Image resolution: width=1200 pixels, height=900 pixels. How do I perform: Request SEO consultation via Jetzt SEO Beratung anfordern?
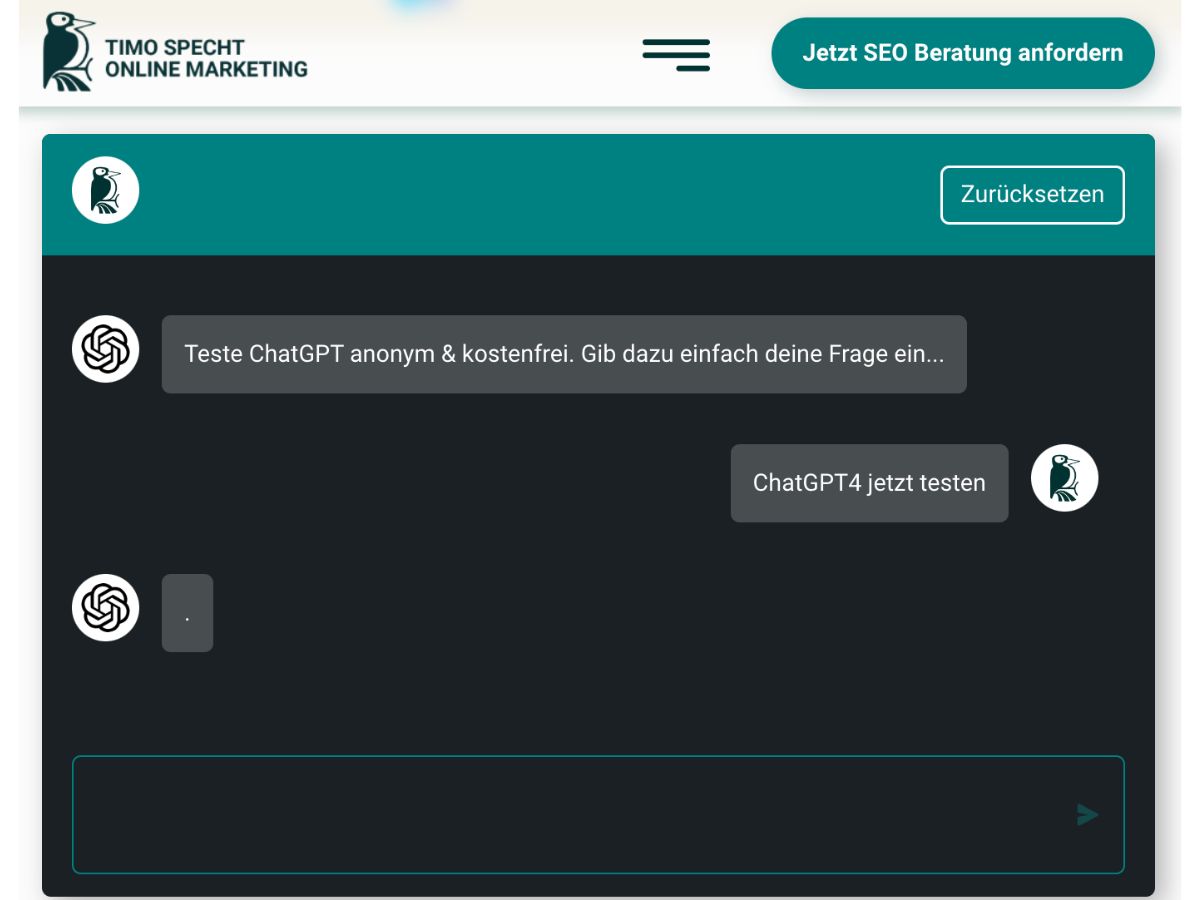[963, 53]
